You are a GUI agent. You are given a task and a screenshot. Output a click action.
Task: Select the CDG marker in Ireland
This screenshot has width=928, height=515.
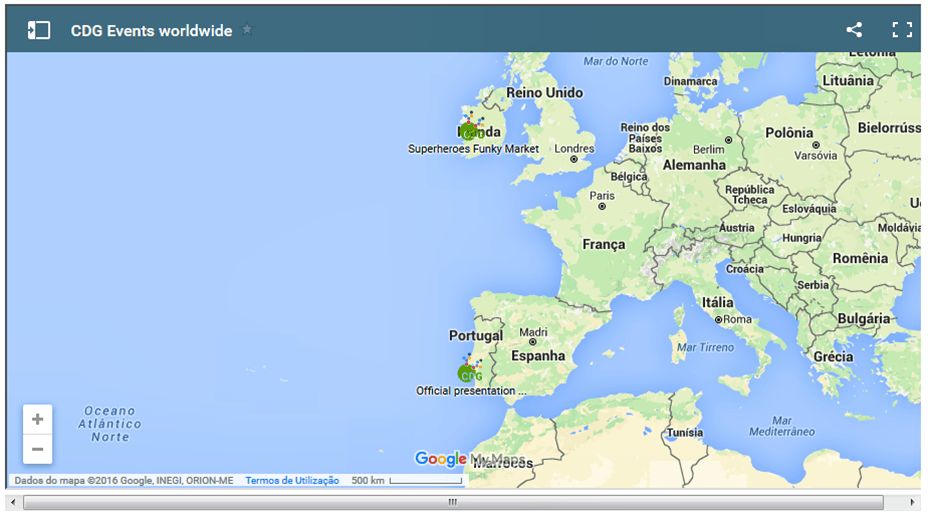[470, 131]
